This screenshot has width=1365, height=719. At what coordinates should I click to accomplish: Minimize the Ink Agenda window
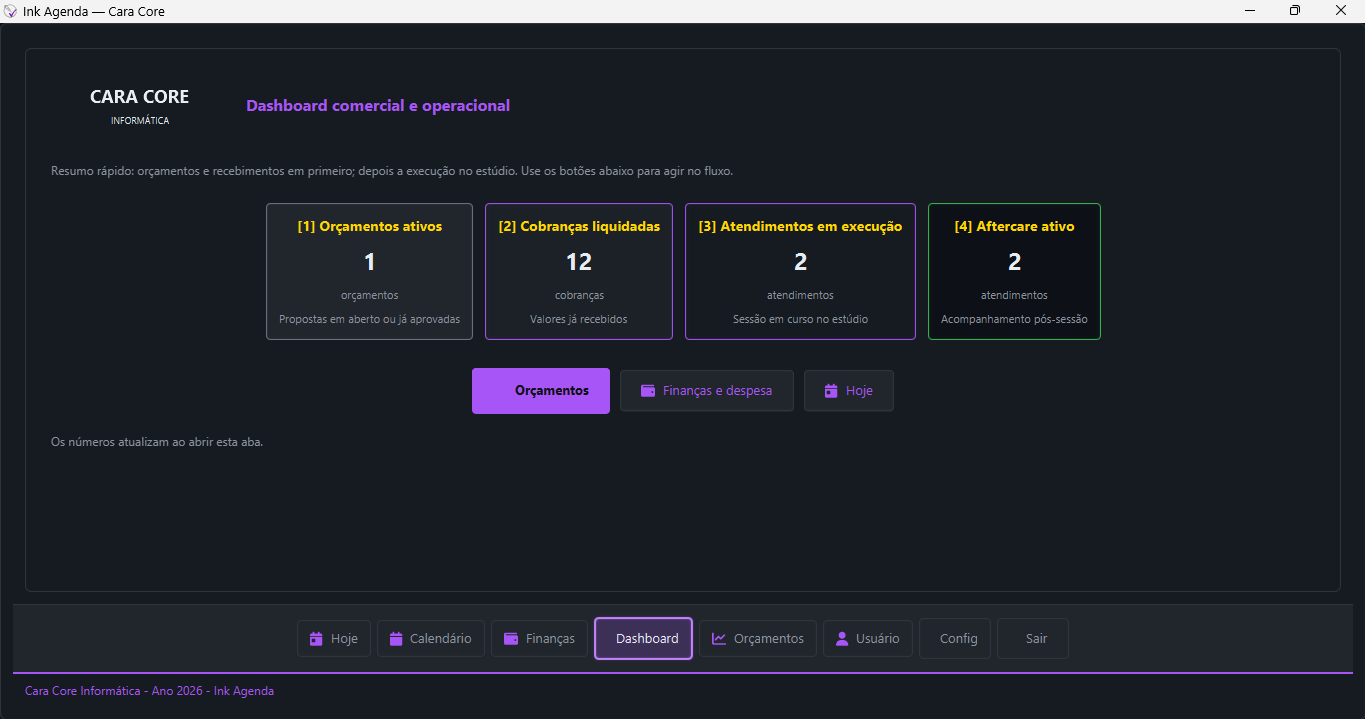(1250, 11)
